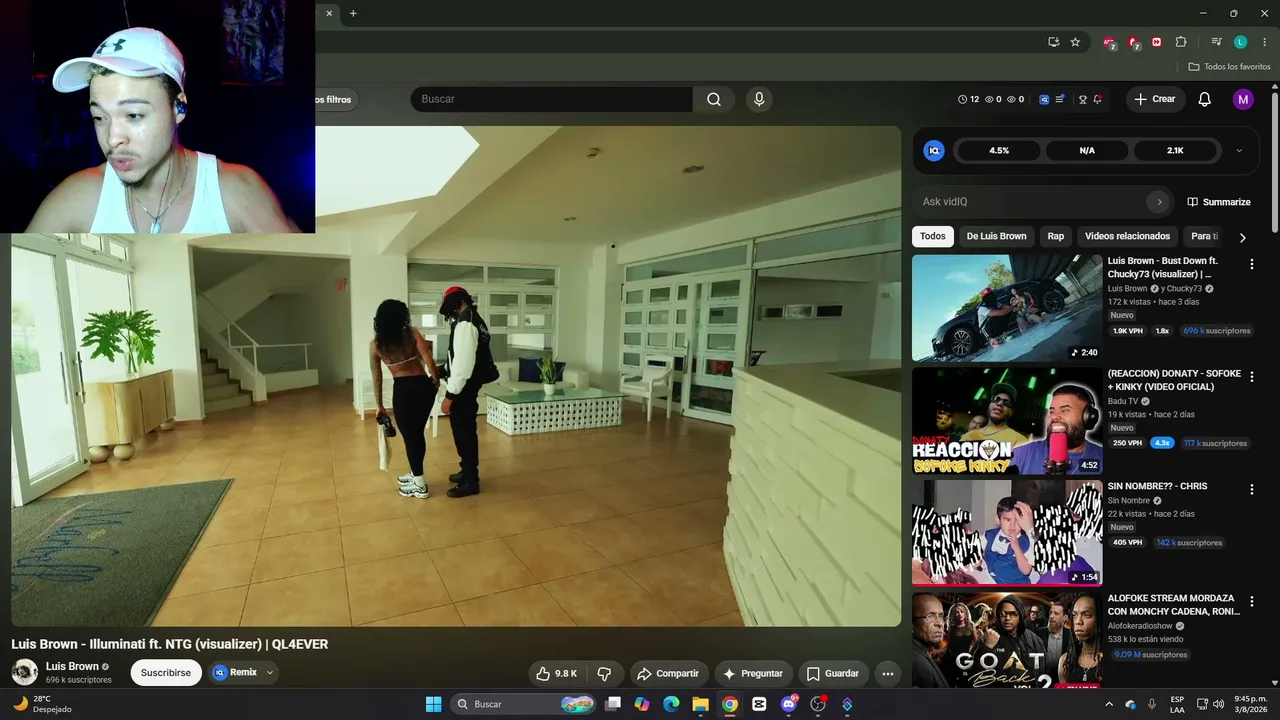Open a new browser tab

353,13
